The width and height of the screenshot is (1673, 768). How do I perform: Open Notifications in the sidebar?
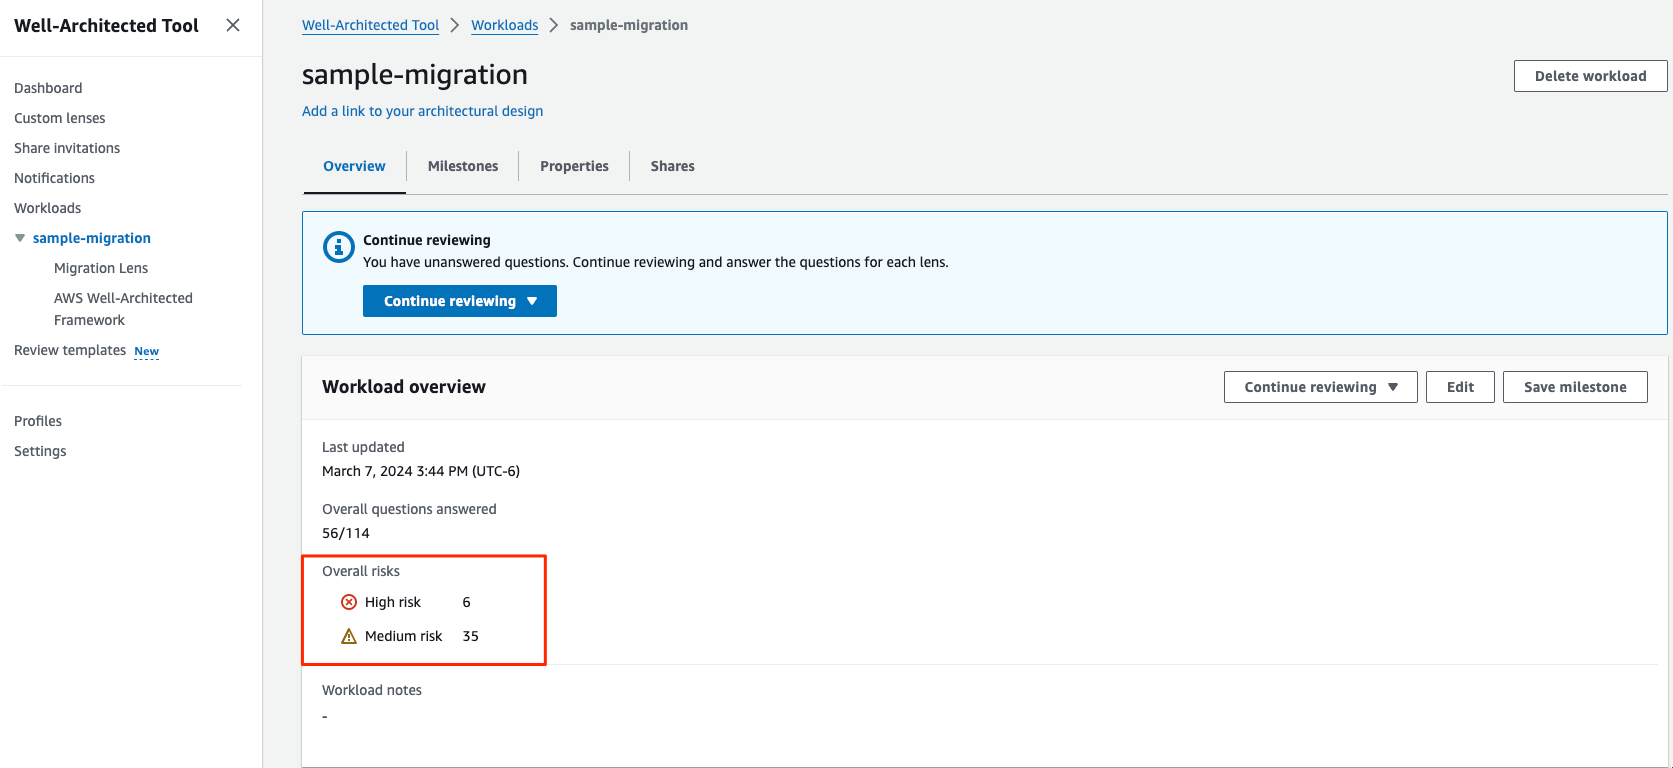click(55, 178)
